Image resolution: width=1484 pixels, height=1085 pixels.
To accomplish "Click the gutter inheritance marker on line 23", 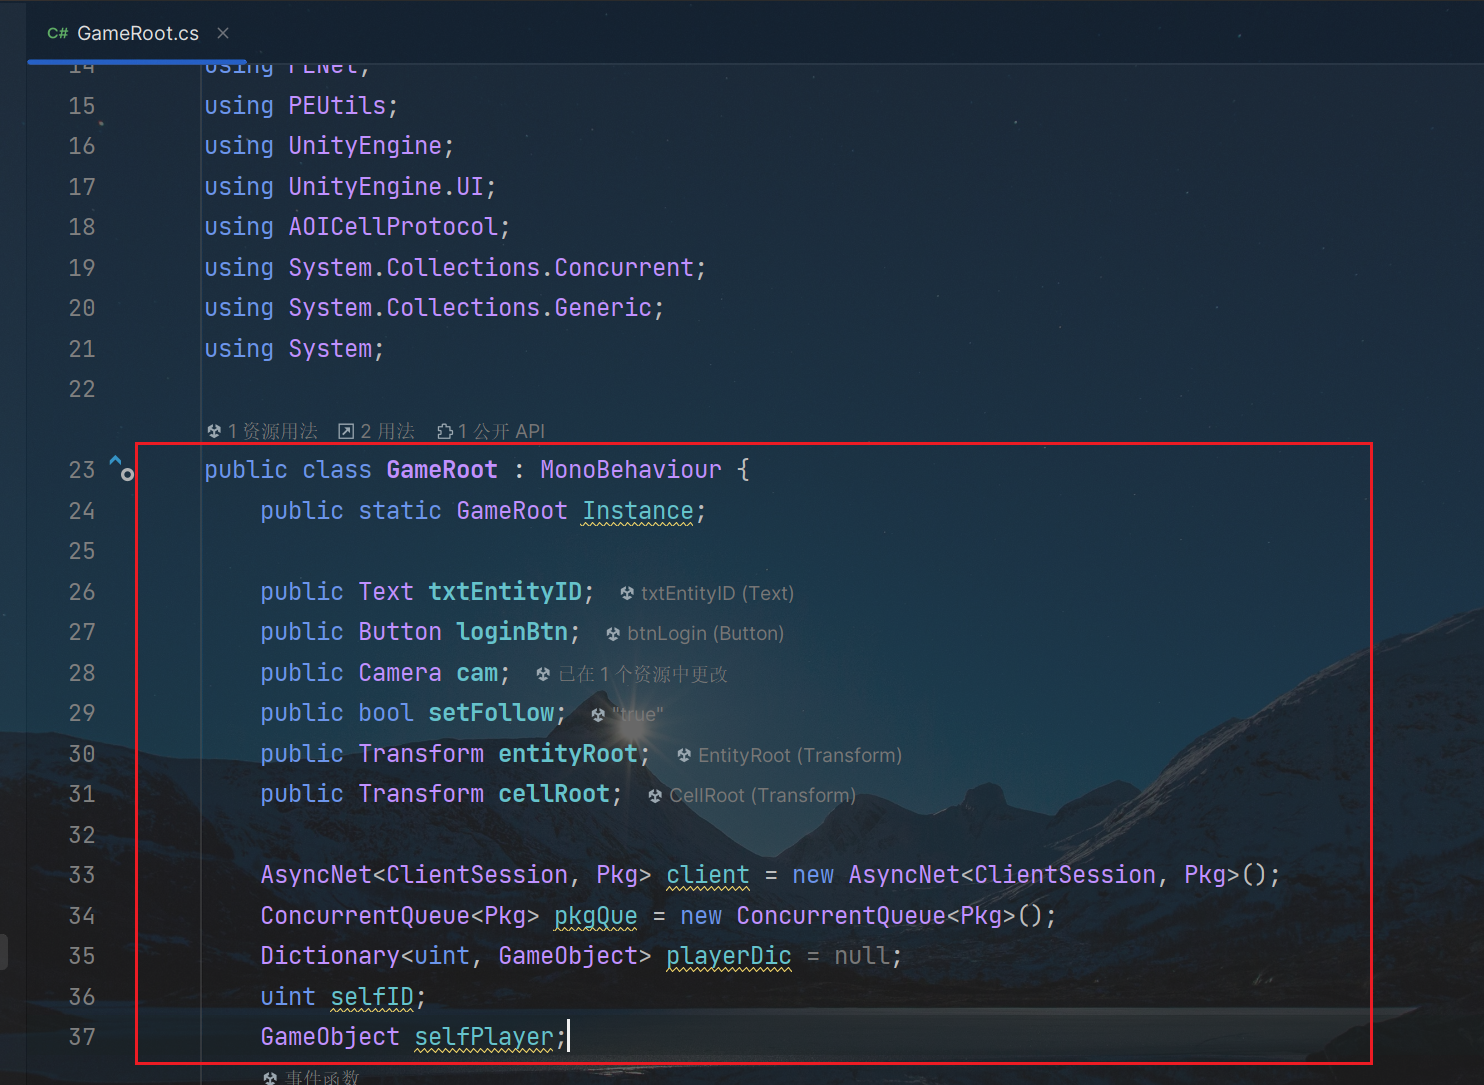I will [x=121, y=467].
